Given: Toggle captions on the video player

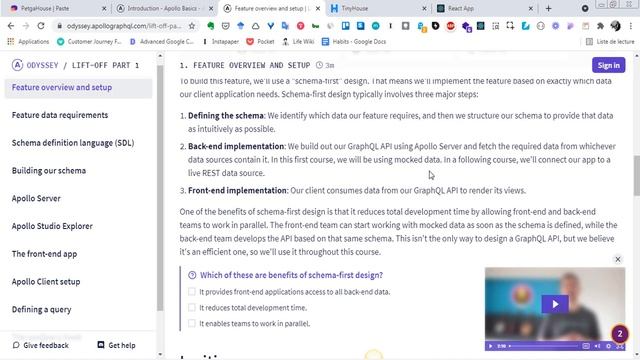Looking at the screenshot, I should tap(586, 346).
